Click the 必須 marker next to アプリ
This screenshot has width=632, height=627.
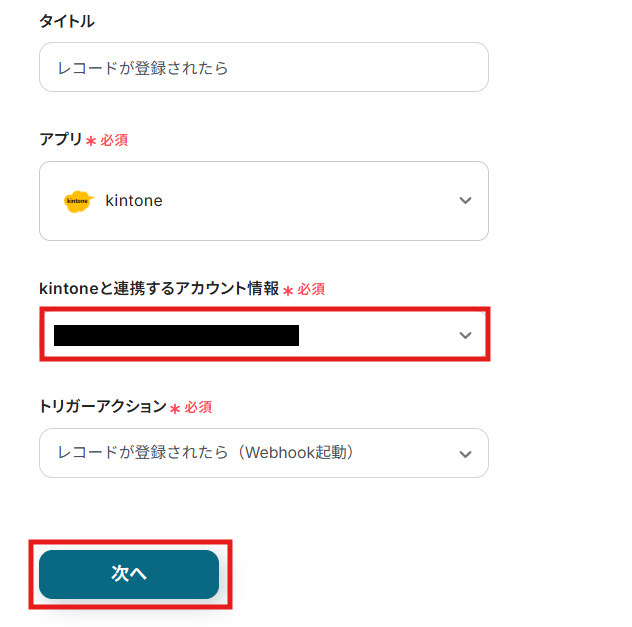[114, 141]
